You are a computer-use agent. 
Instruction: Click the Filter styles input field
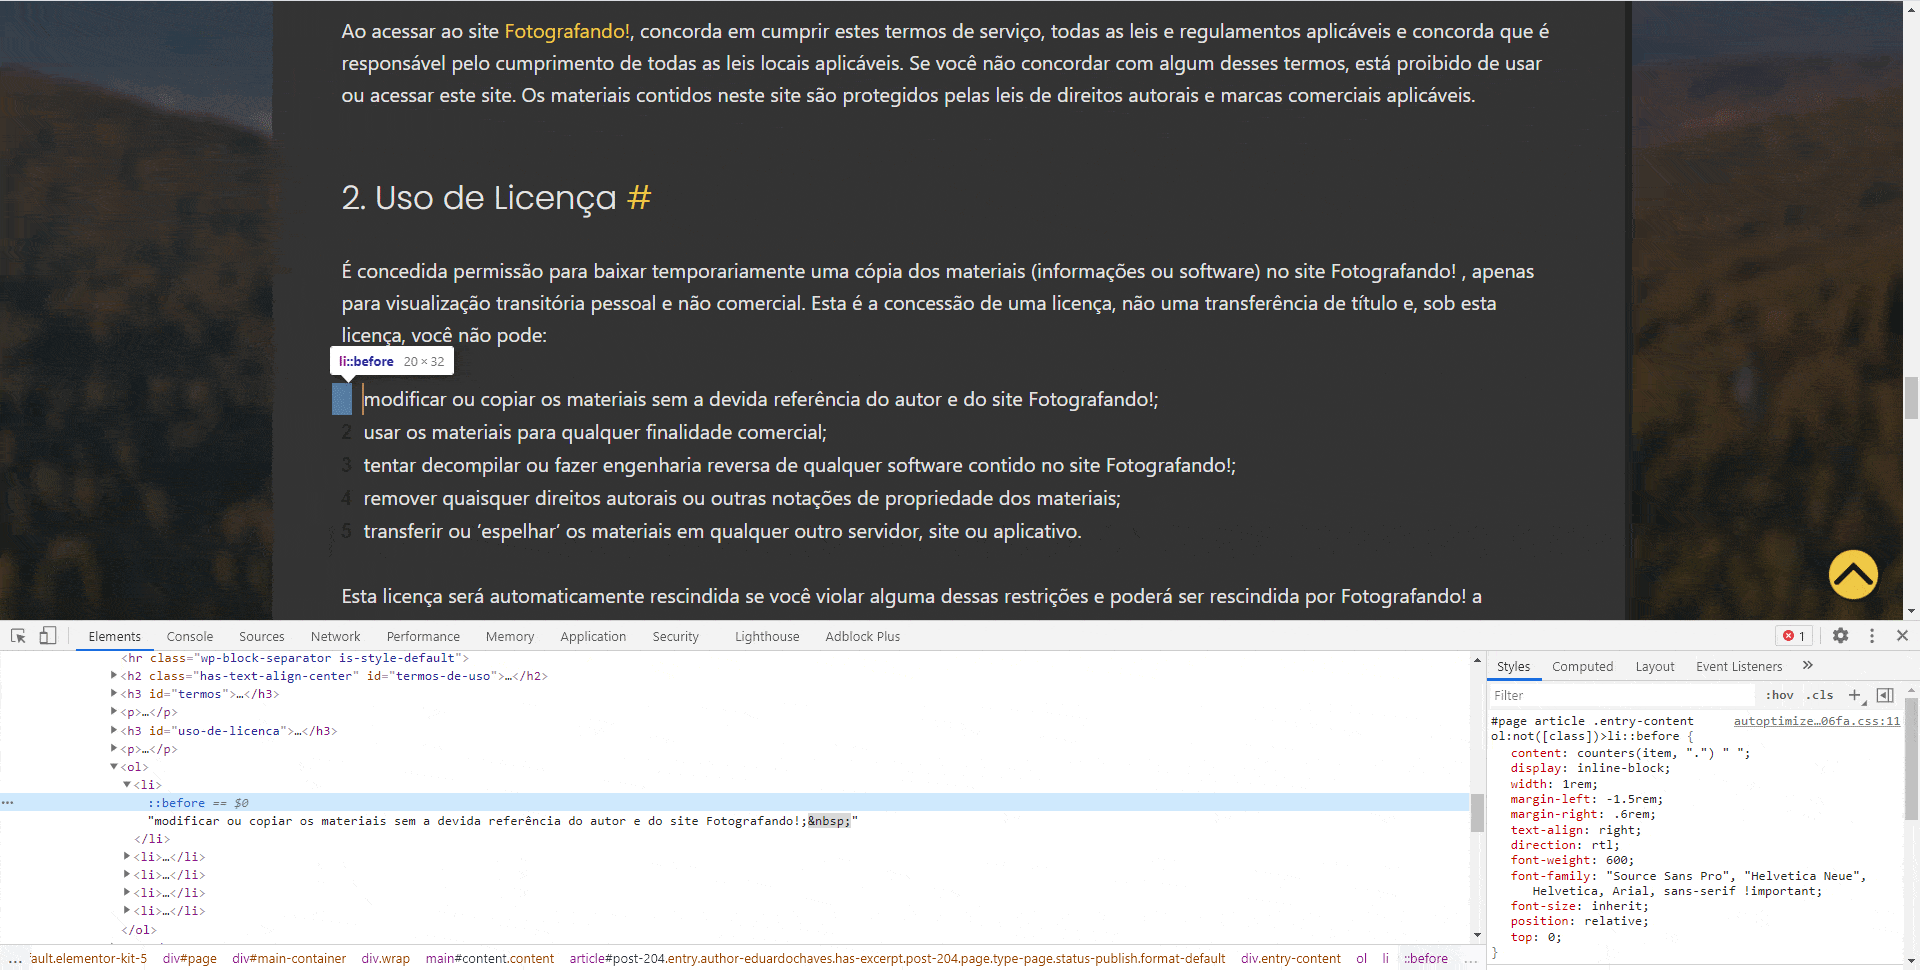pyautogui.click(x=1620, y=695)
